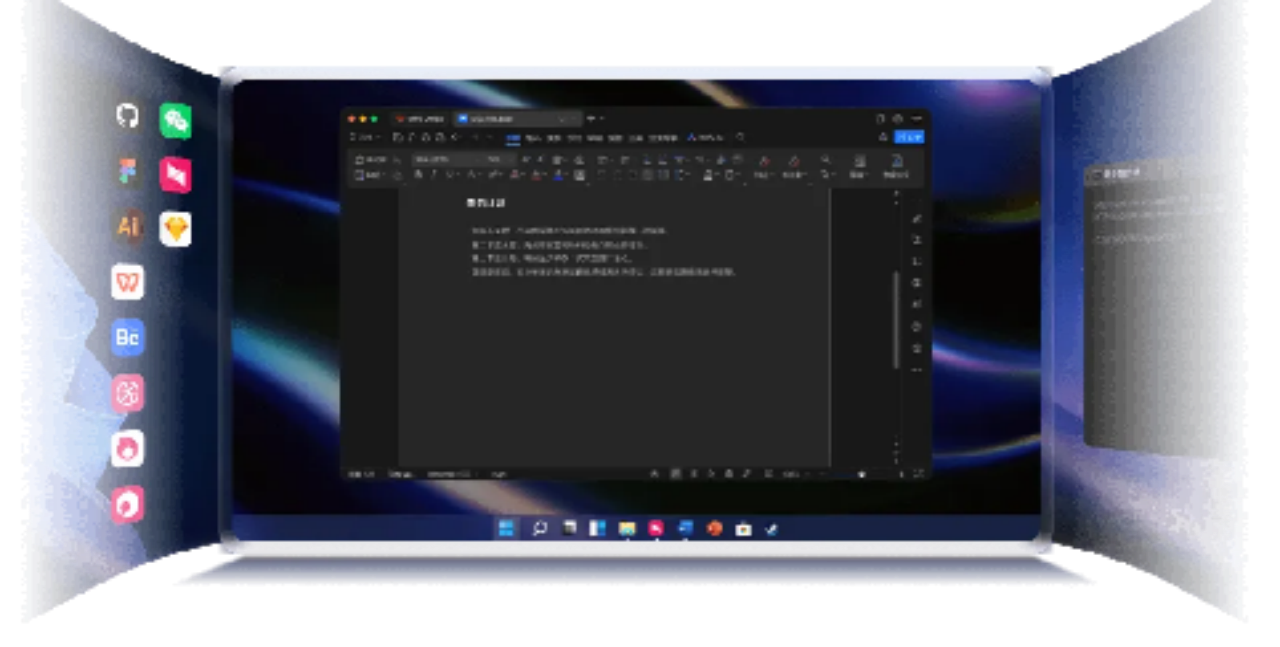The width and height of the screenshot is (1280, 647).
Task: Open the Sketch app icon
Action: [175, 229]
